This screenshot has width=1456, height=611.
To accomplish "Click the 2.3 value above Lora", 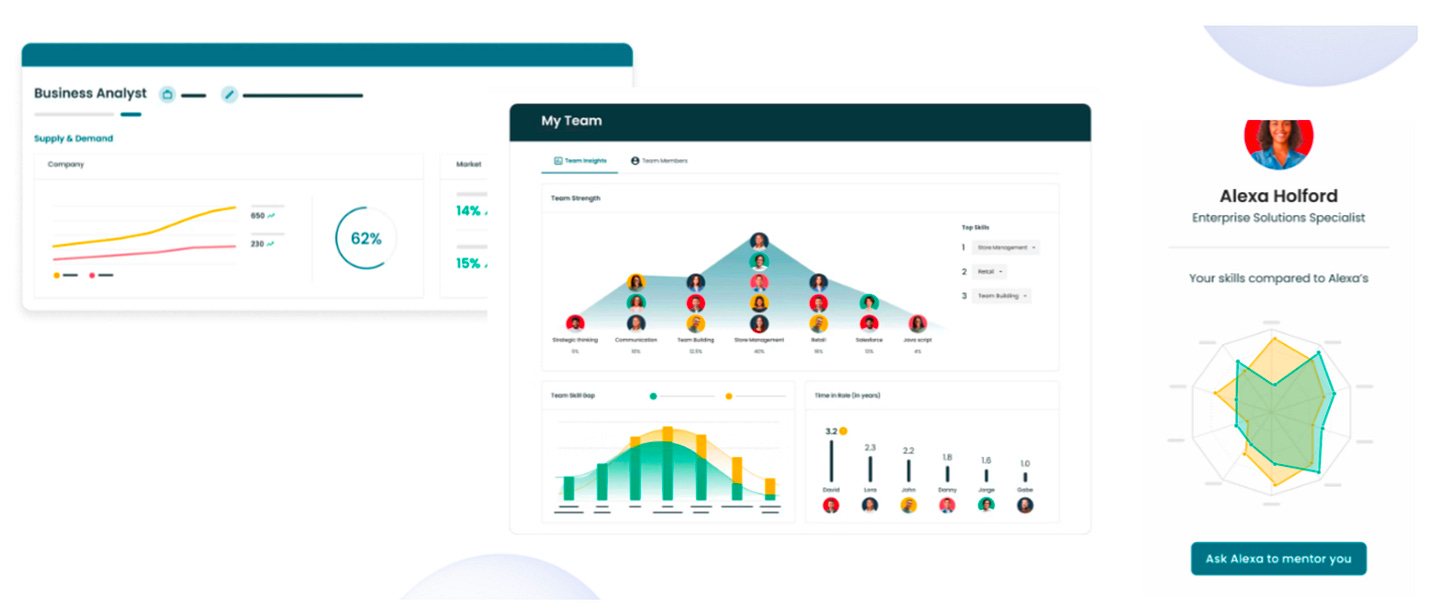I will pos(870,447).
